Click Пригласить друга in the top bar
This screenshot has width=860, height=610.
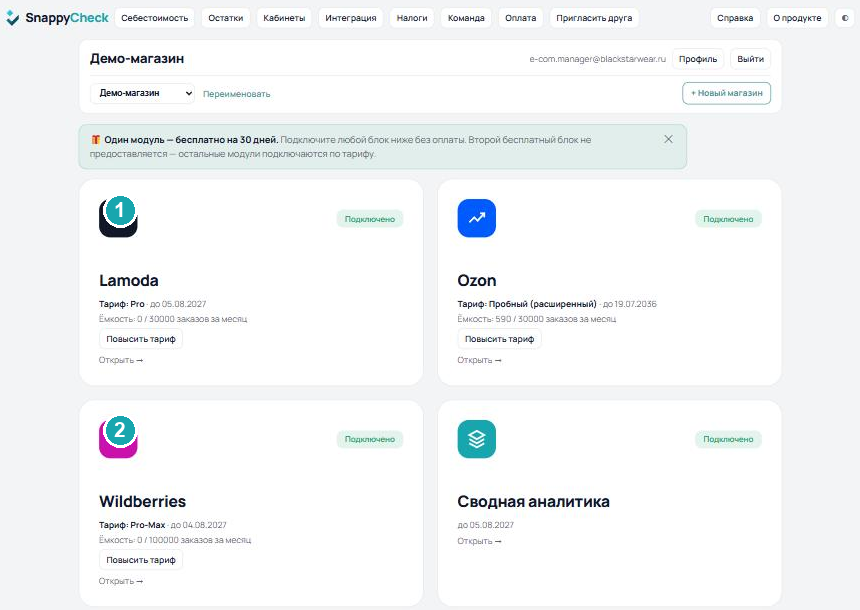coord(594,18)
